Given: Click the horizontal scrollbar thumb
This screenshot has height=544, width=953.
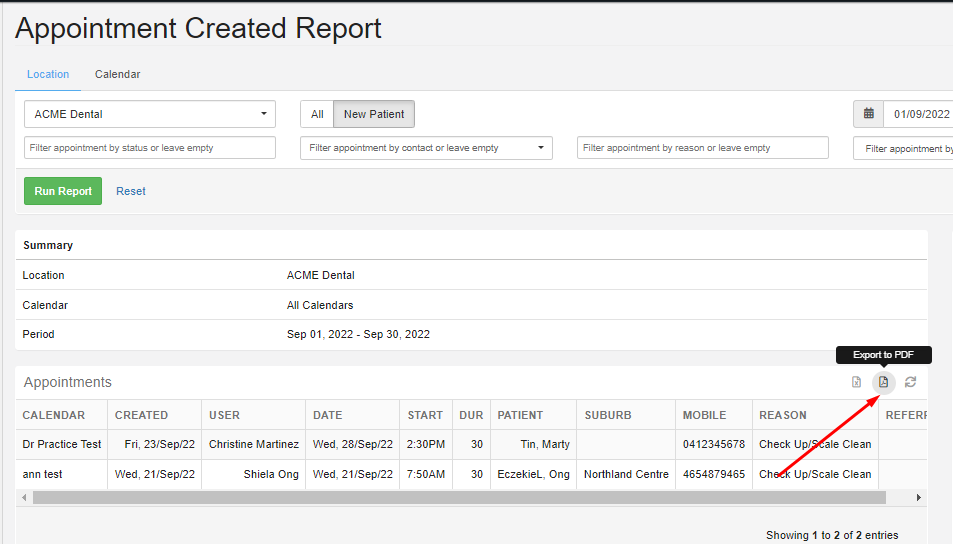Looking at the screenshot, I should tap(459, 498).
